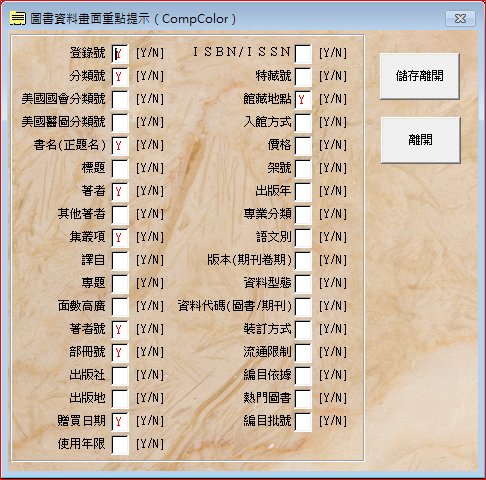Click the 標題 input box
The height and width of the screenshot is (480, 486).
click(x=120, y=169)
